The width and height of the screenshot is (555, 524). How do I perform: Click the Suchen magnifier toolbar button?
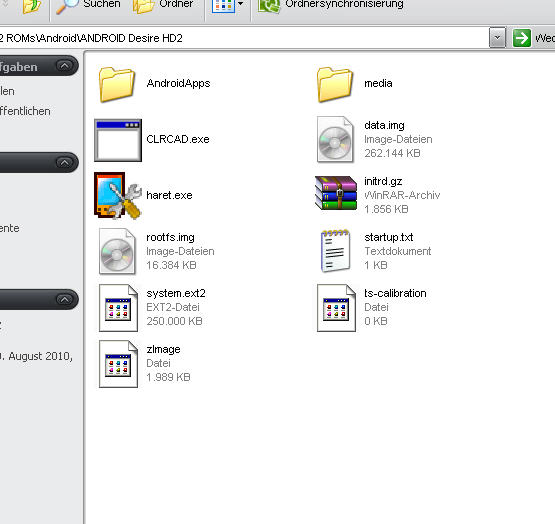88,5
